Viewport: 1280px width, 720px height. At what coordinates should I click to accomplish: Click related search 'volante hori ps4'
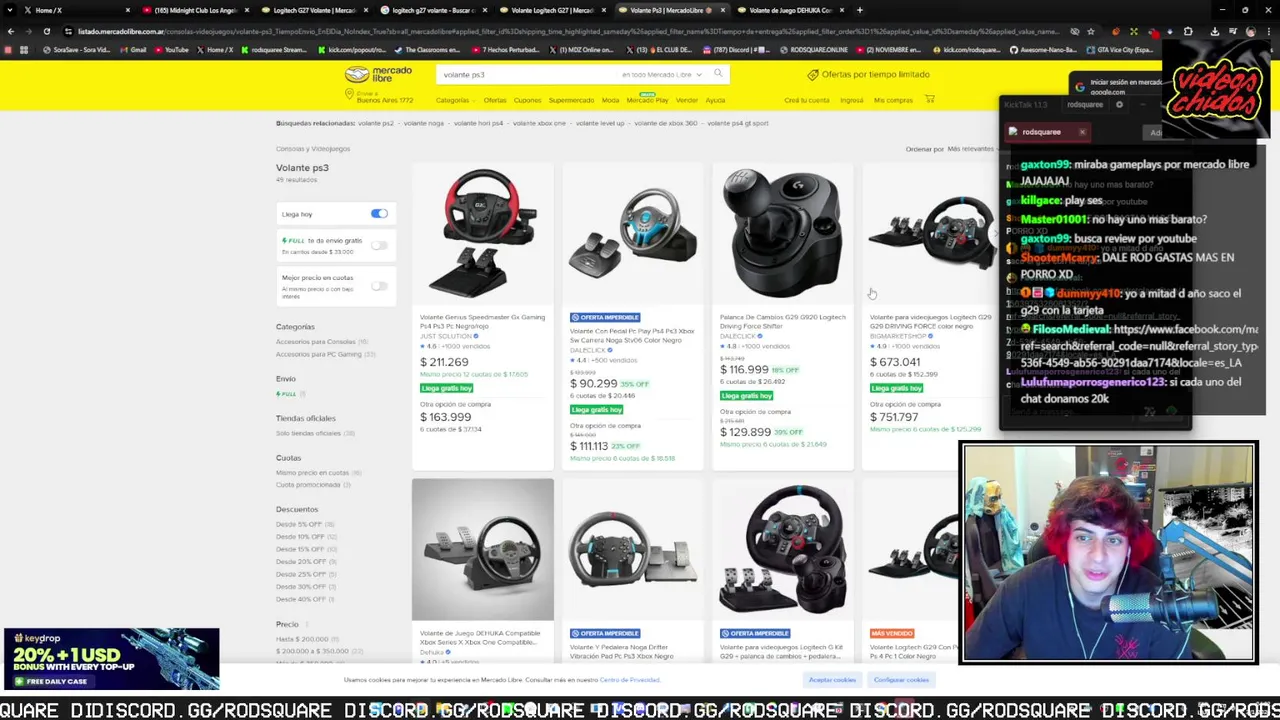[x=478, y=123]
